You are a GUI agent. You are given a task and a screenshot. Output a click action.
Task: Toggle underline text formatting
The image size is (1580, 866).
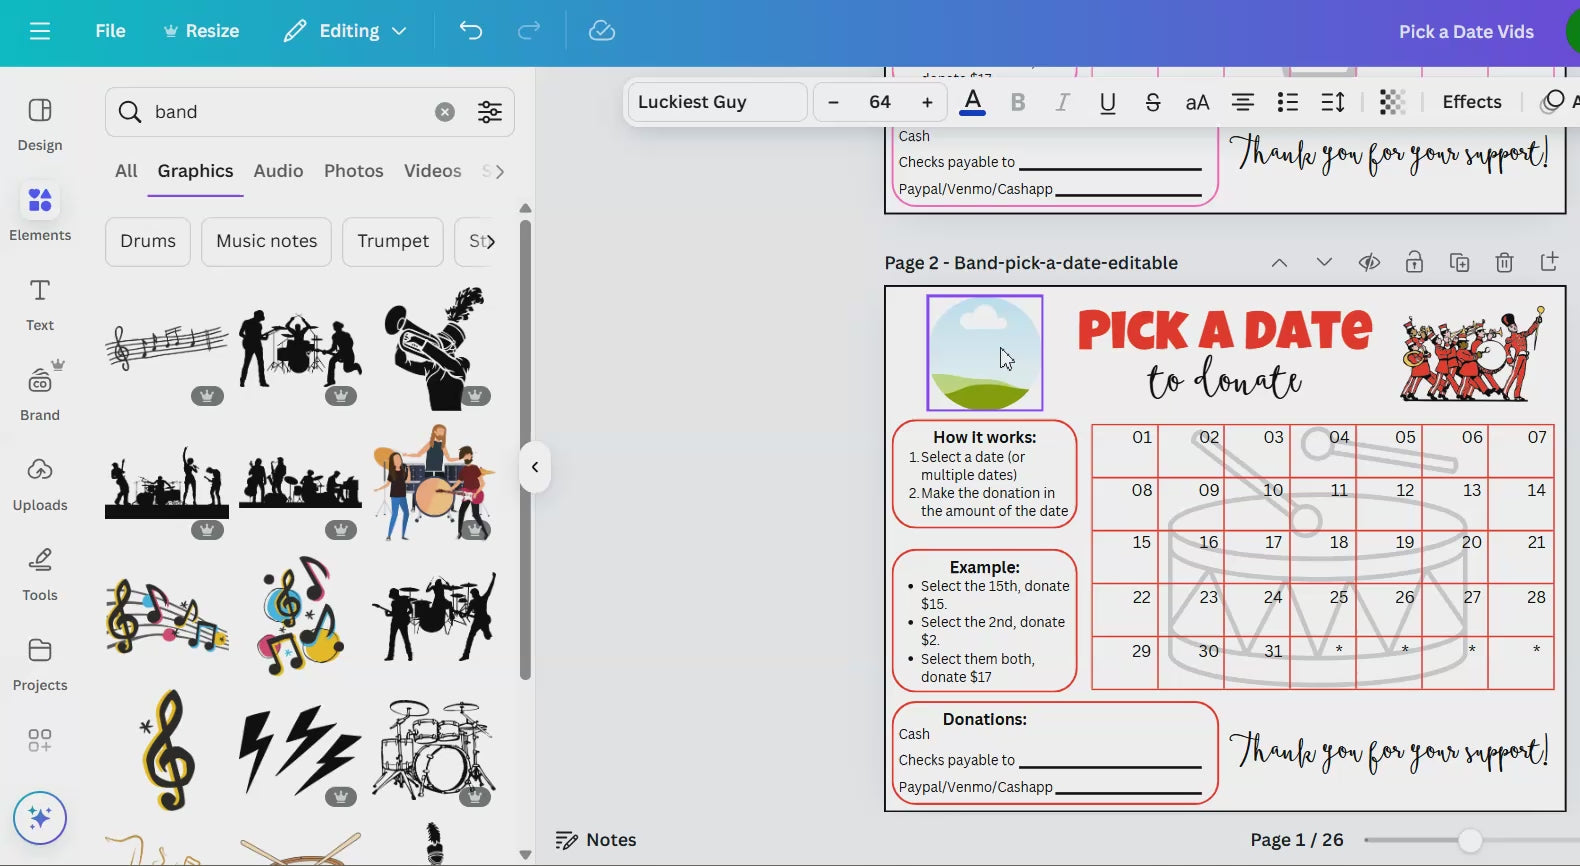[x=1107, y=102]
